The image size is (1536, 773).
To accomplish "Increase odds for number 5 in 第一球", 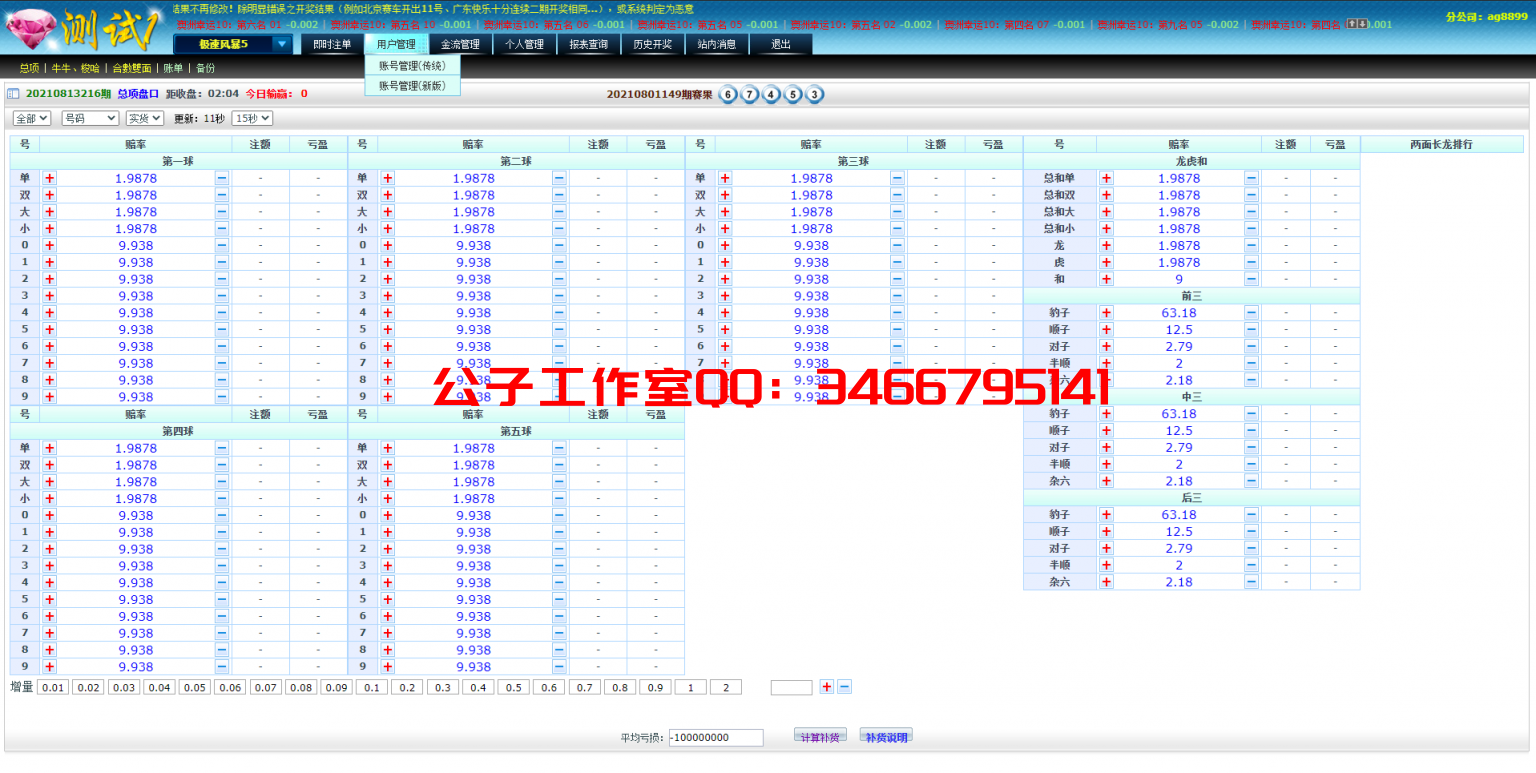I will (x=49, y=330).
